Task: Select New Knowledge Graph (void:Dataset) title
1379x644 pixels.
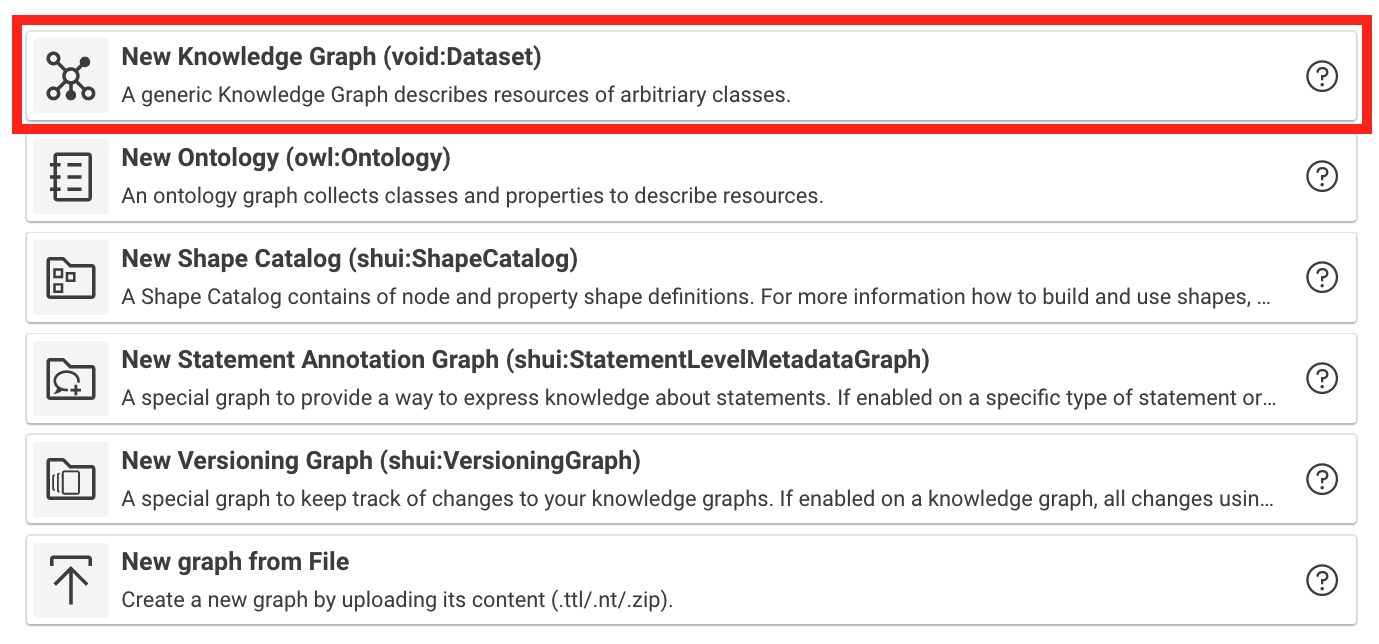Action: click(331, 57)
